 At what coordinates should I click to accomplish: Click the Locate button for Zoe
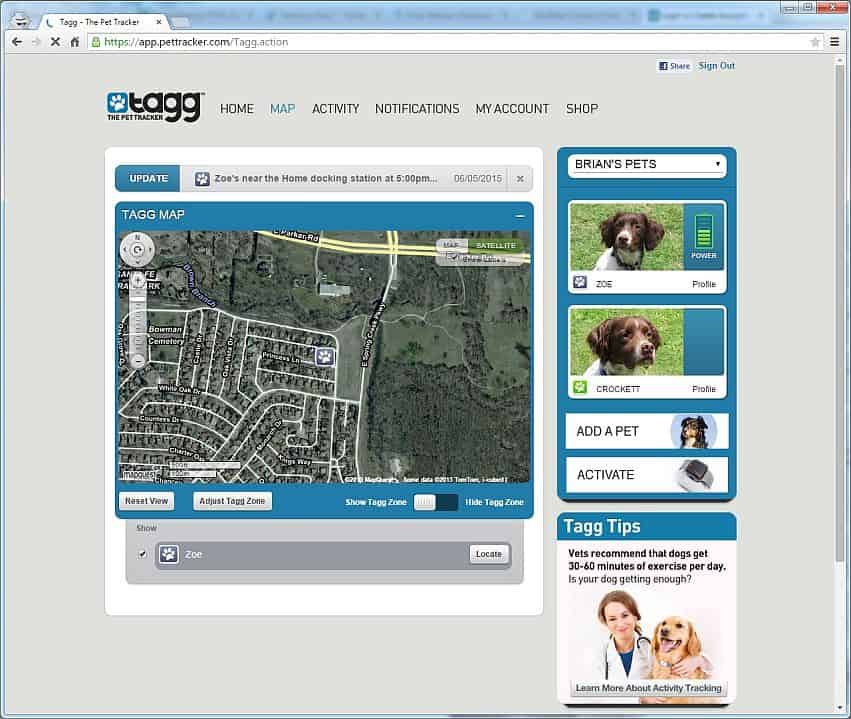488,554
